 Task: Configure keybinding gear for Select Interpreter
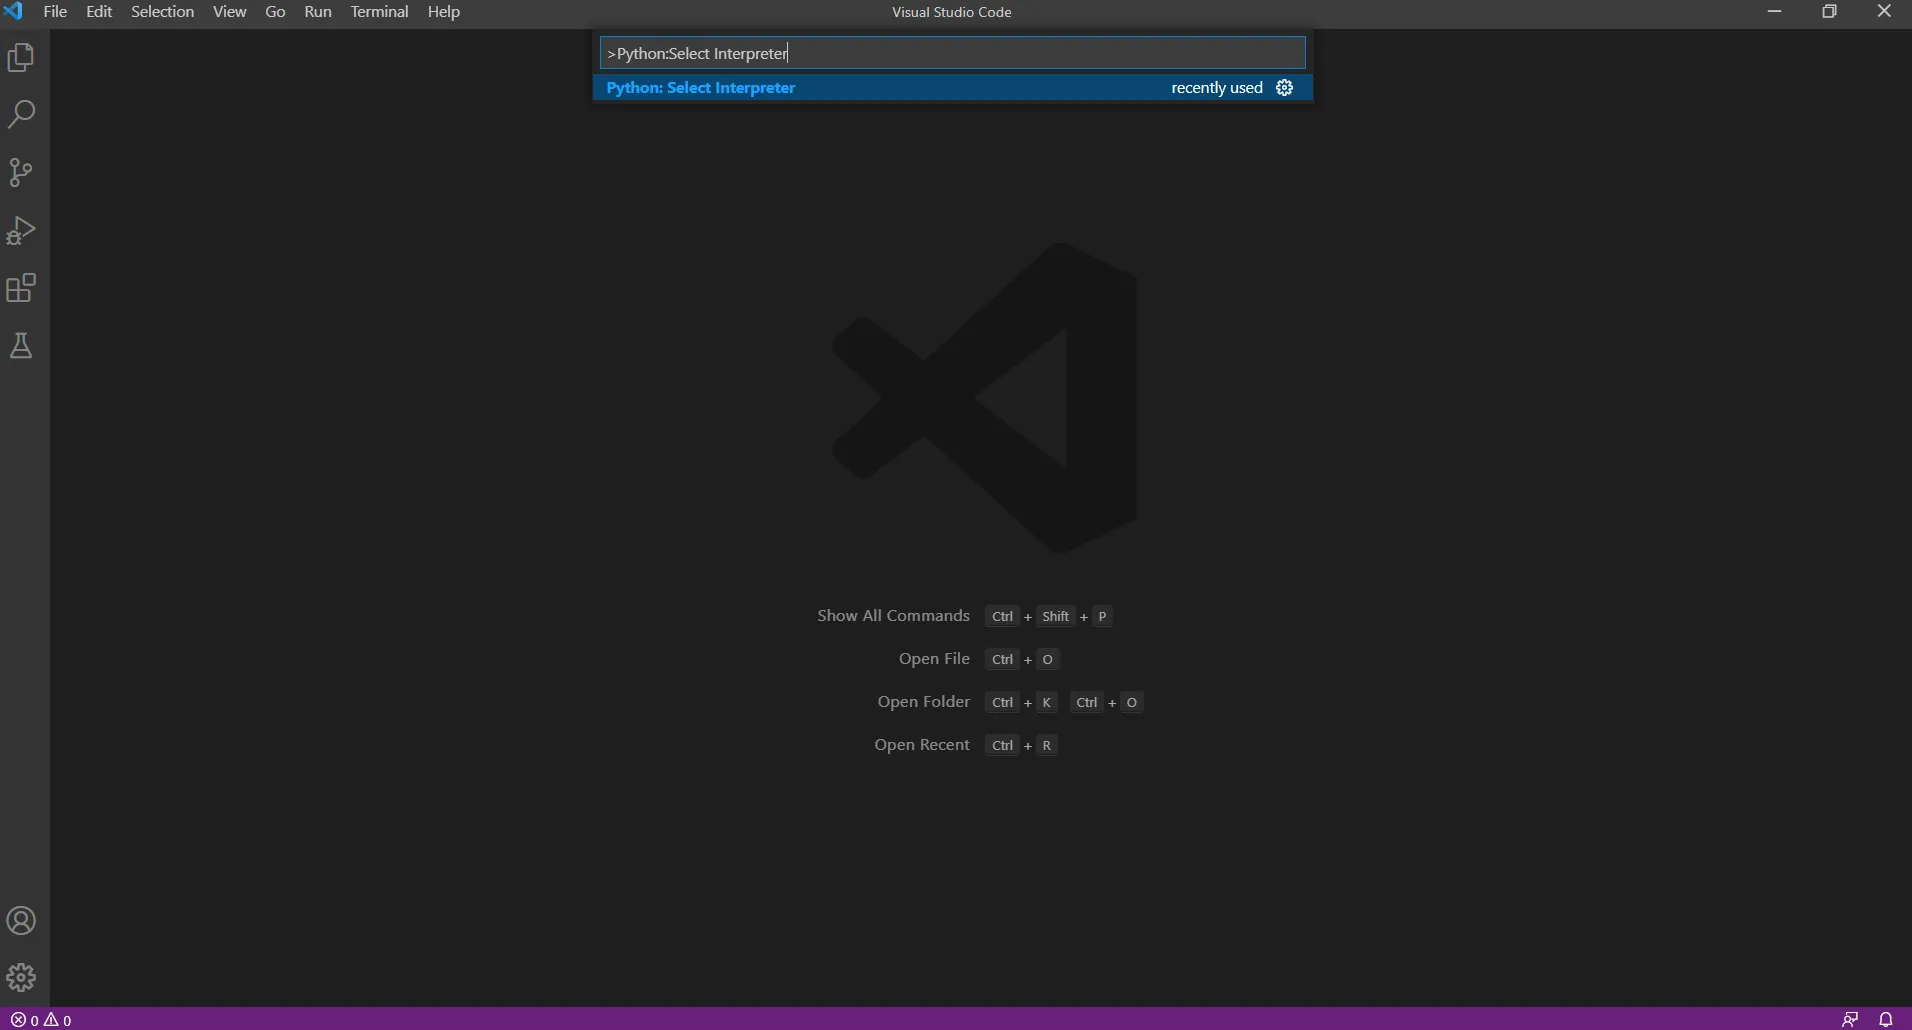[1285, 88]
